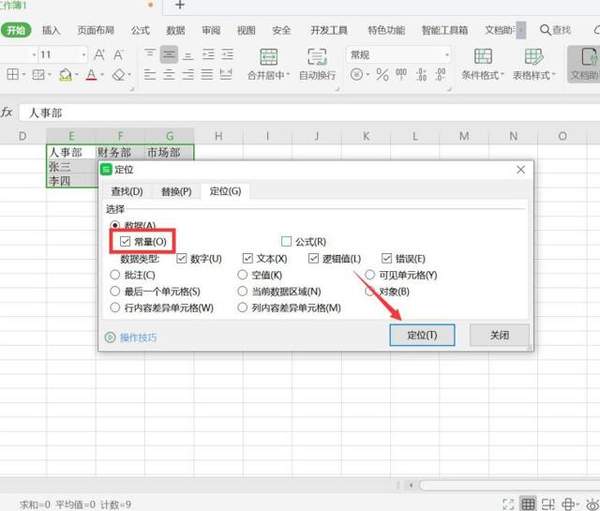Check the 公式(R) checkbox

click(286, 242)
